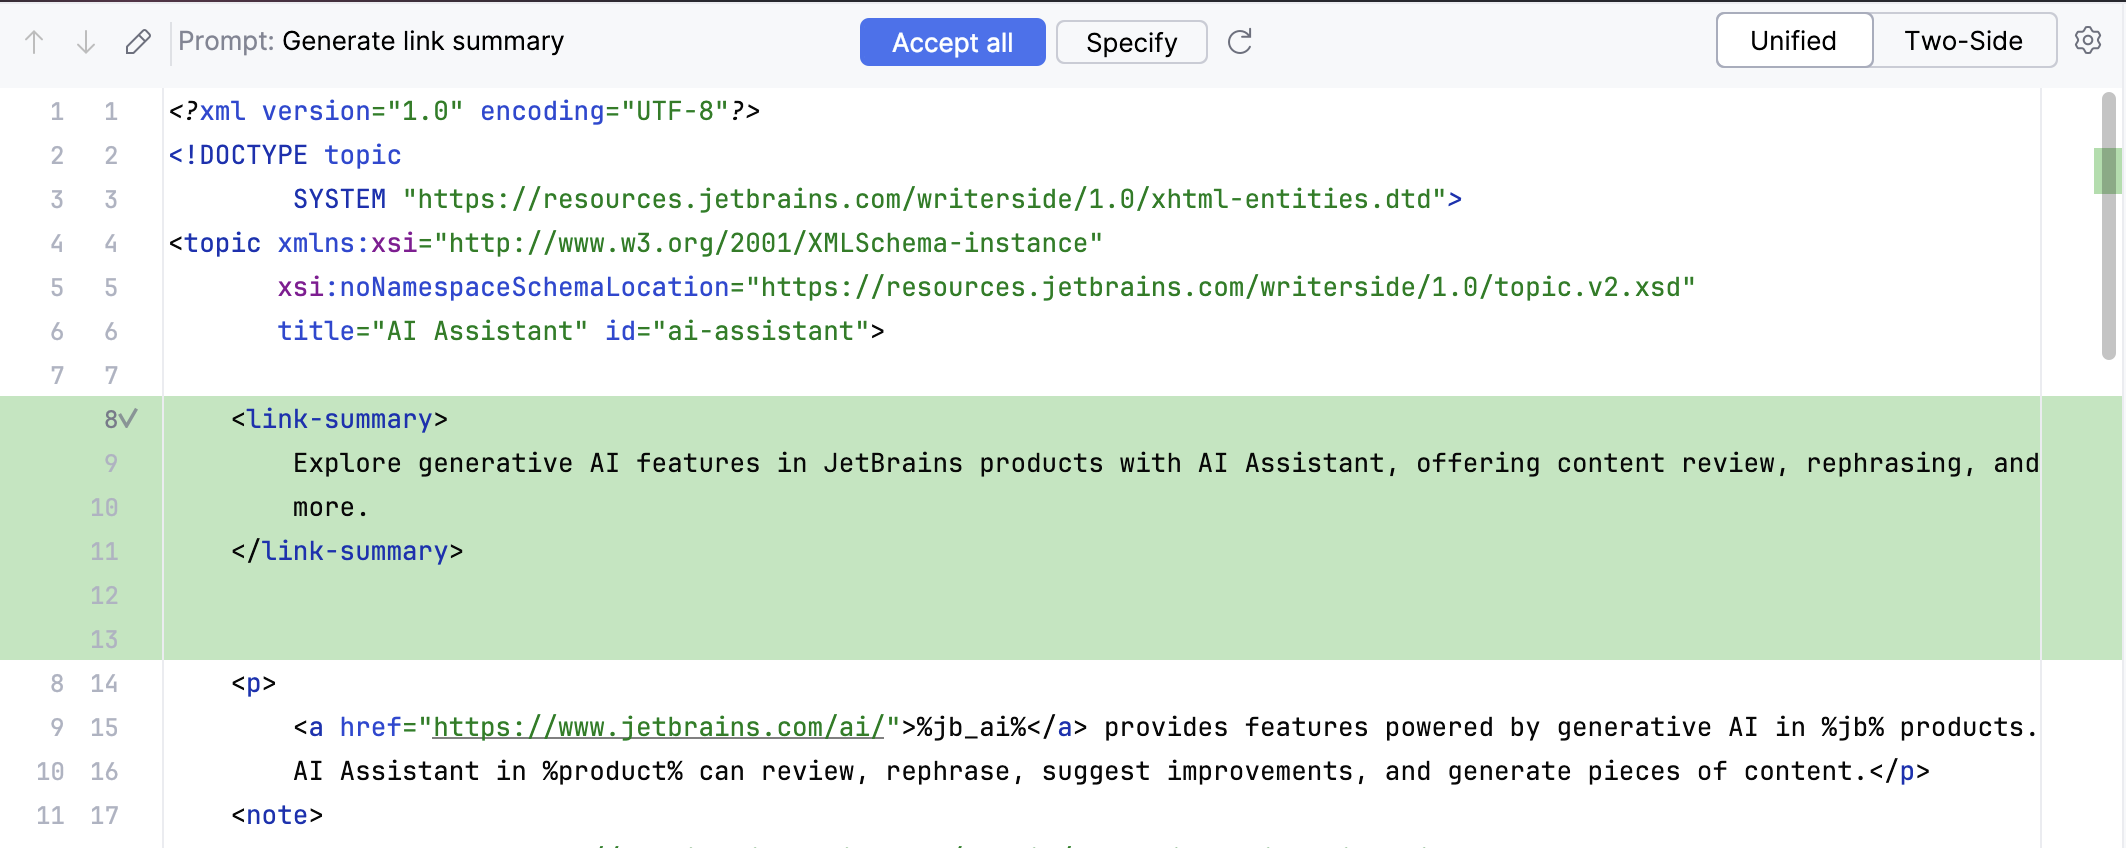
Task: Click the Specify button
Action: tap(1131, 42)
